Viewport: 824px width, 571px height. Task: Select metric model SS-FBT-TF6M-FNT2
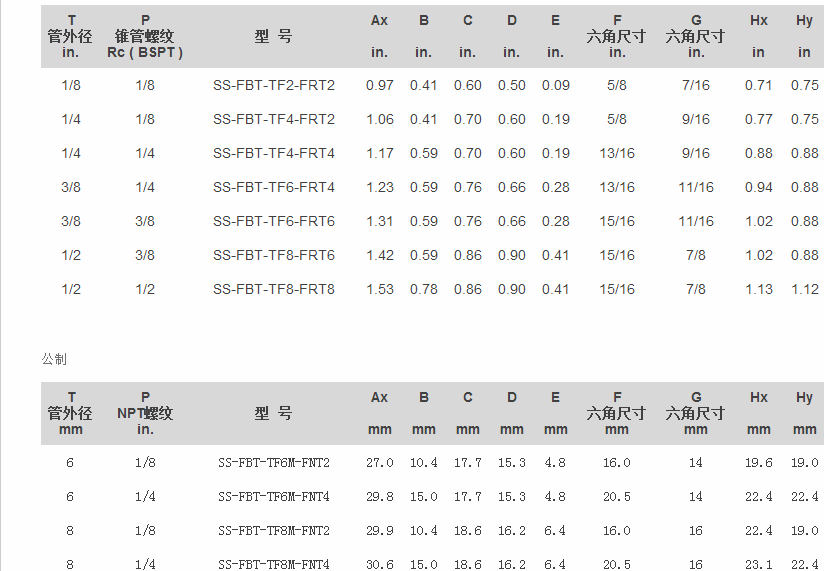click(273, 463)
